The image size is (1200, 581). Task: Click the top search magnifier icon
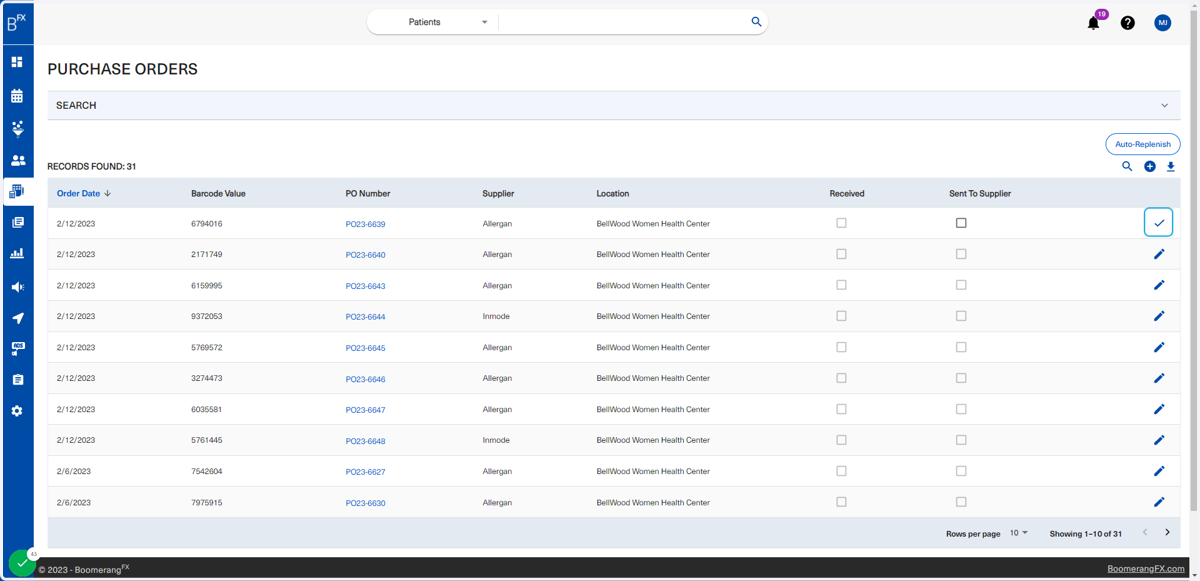click(756, 22)
